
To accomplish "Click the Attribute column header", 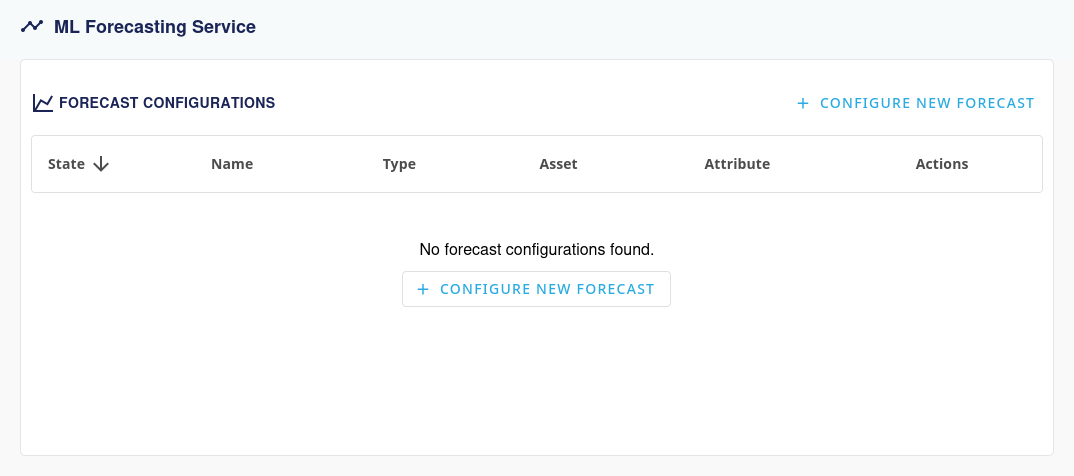I will click(737, 164).
